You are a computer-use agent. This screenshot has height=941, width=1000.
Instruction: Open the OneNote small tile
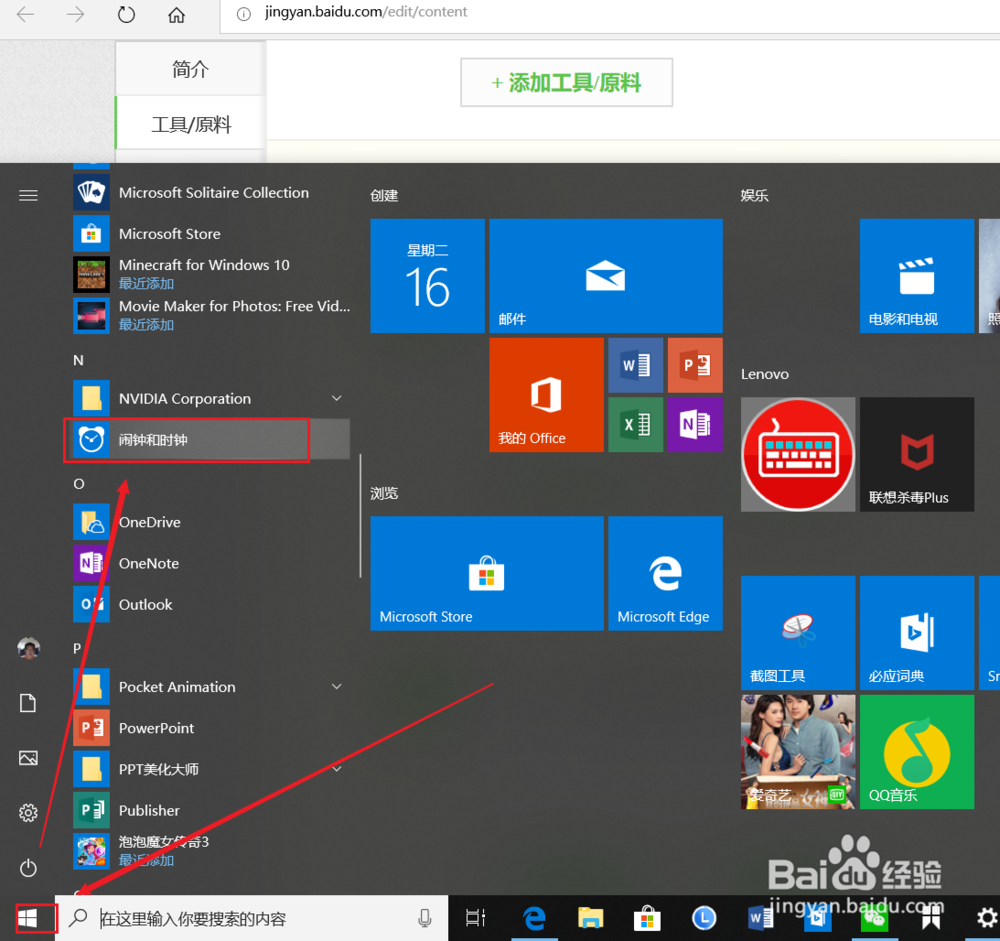(x=695, y=425)
